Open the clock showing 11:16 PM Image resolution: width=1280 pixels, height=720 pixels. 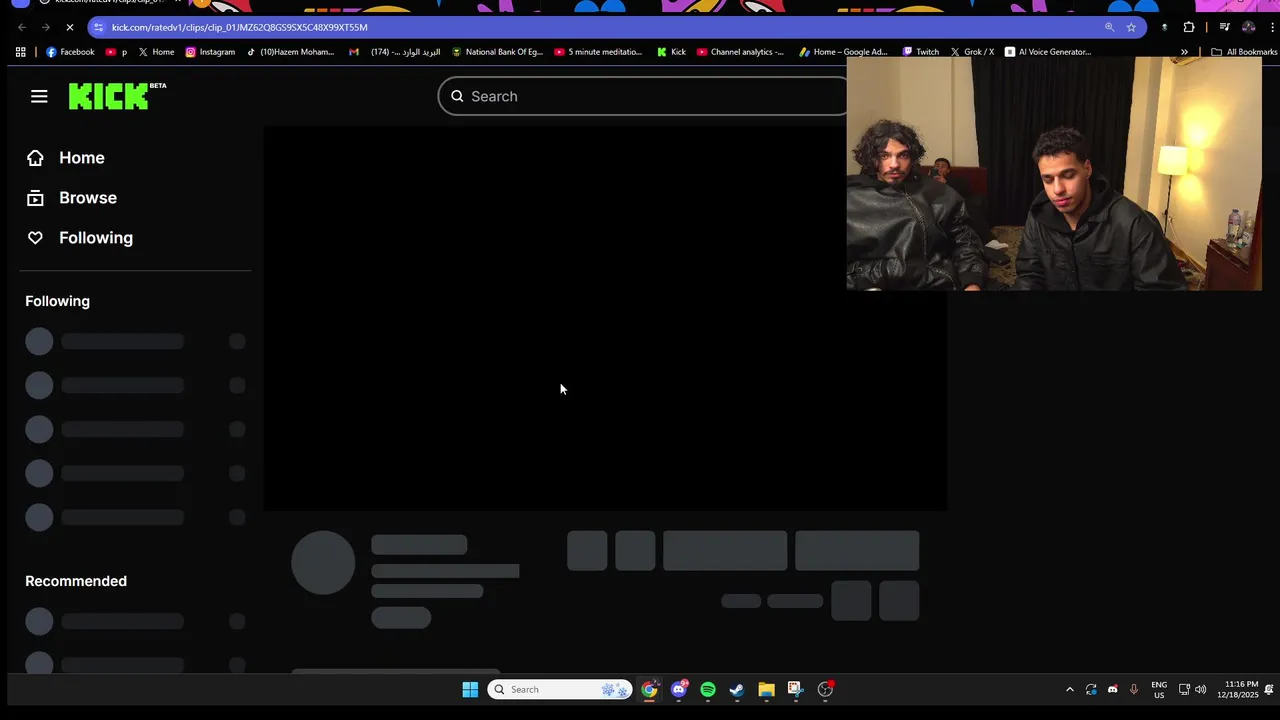tap(1237, 689)
